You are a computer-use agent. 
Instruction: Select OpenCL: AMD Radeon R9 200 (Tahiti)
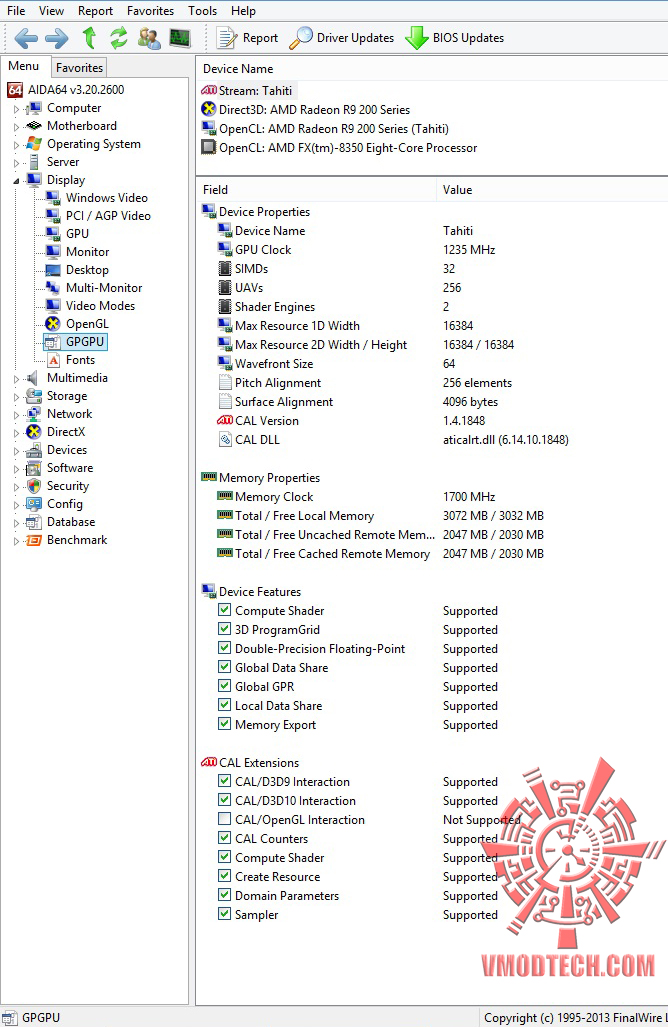pos(325,128)
